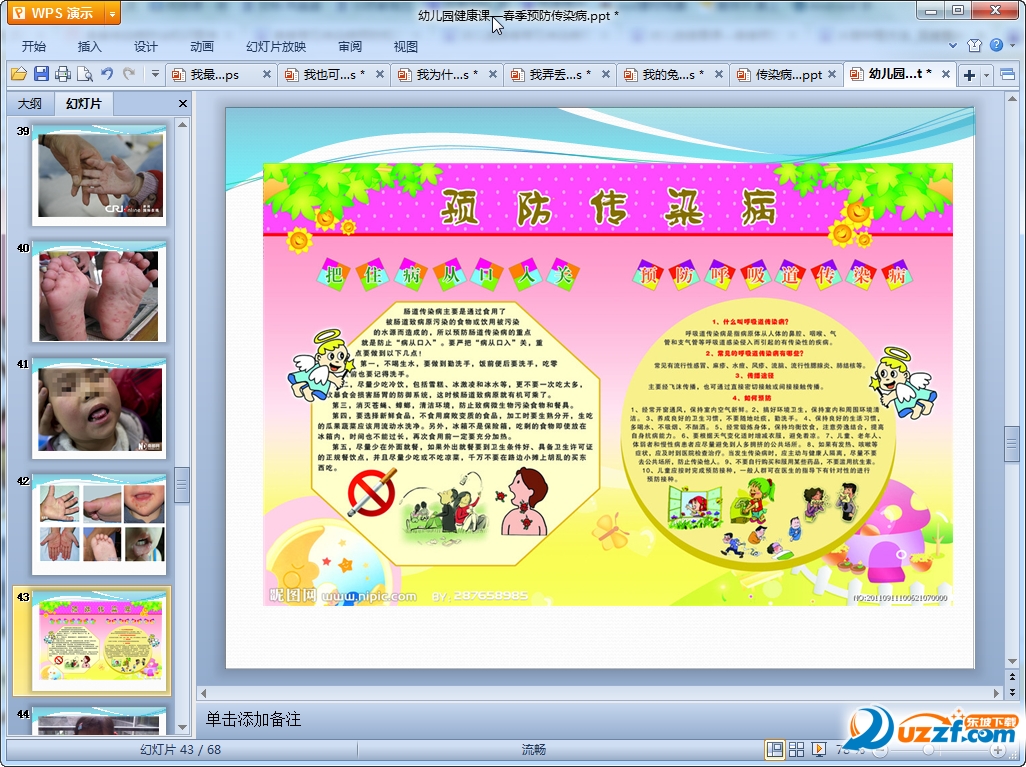Close the 我为什...s document tab
The image size is (1026, 767).
(493, 75)
